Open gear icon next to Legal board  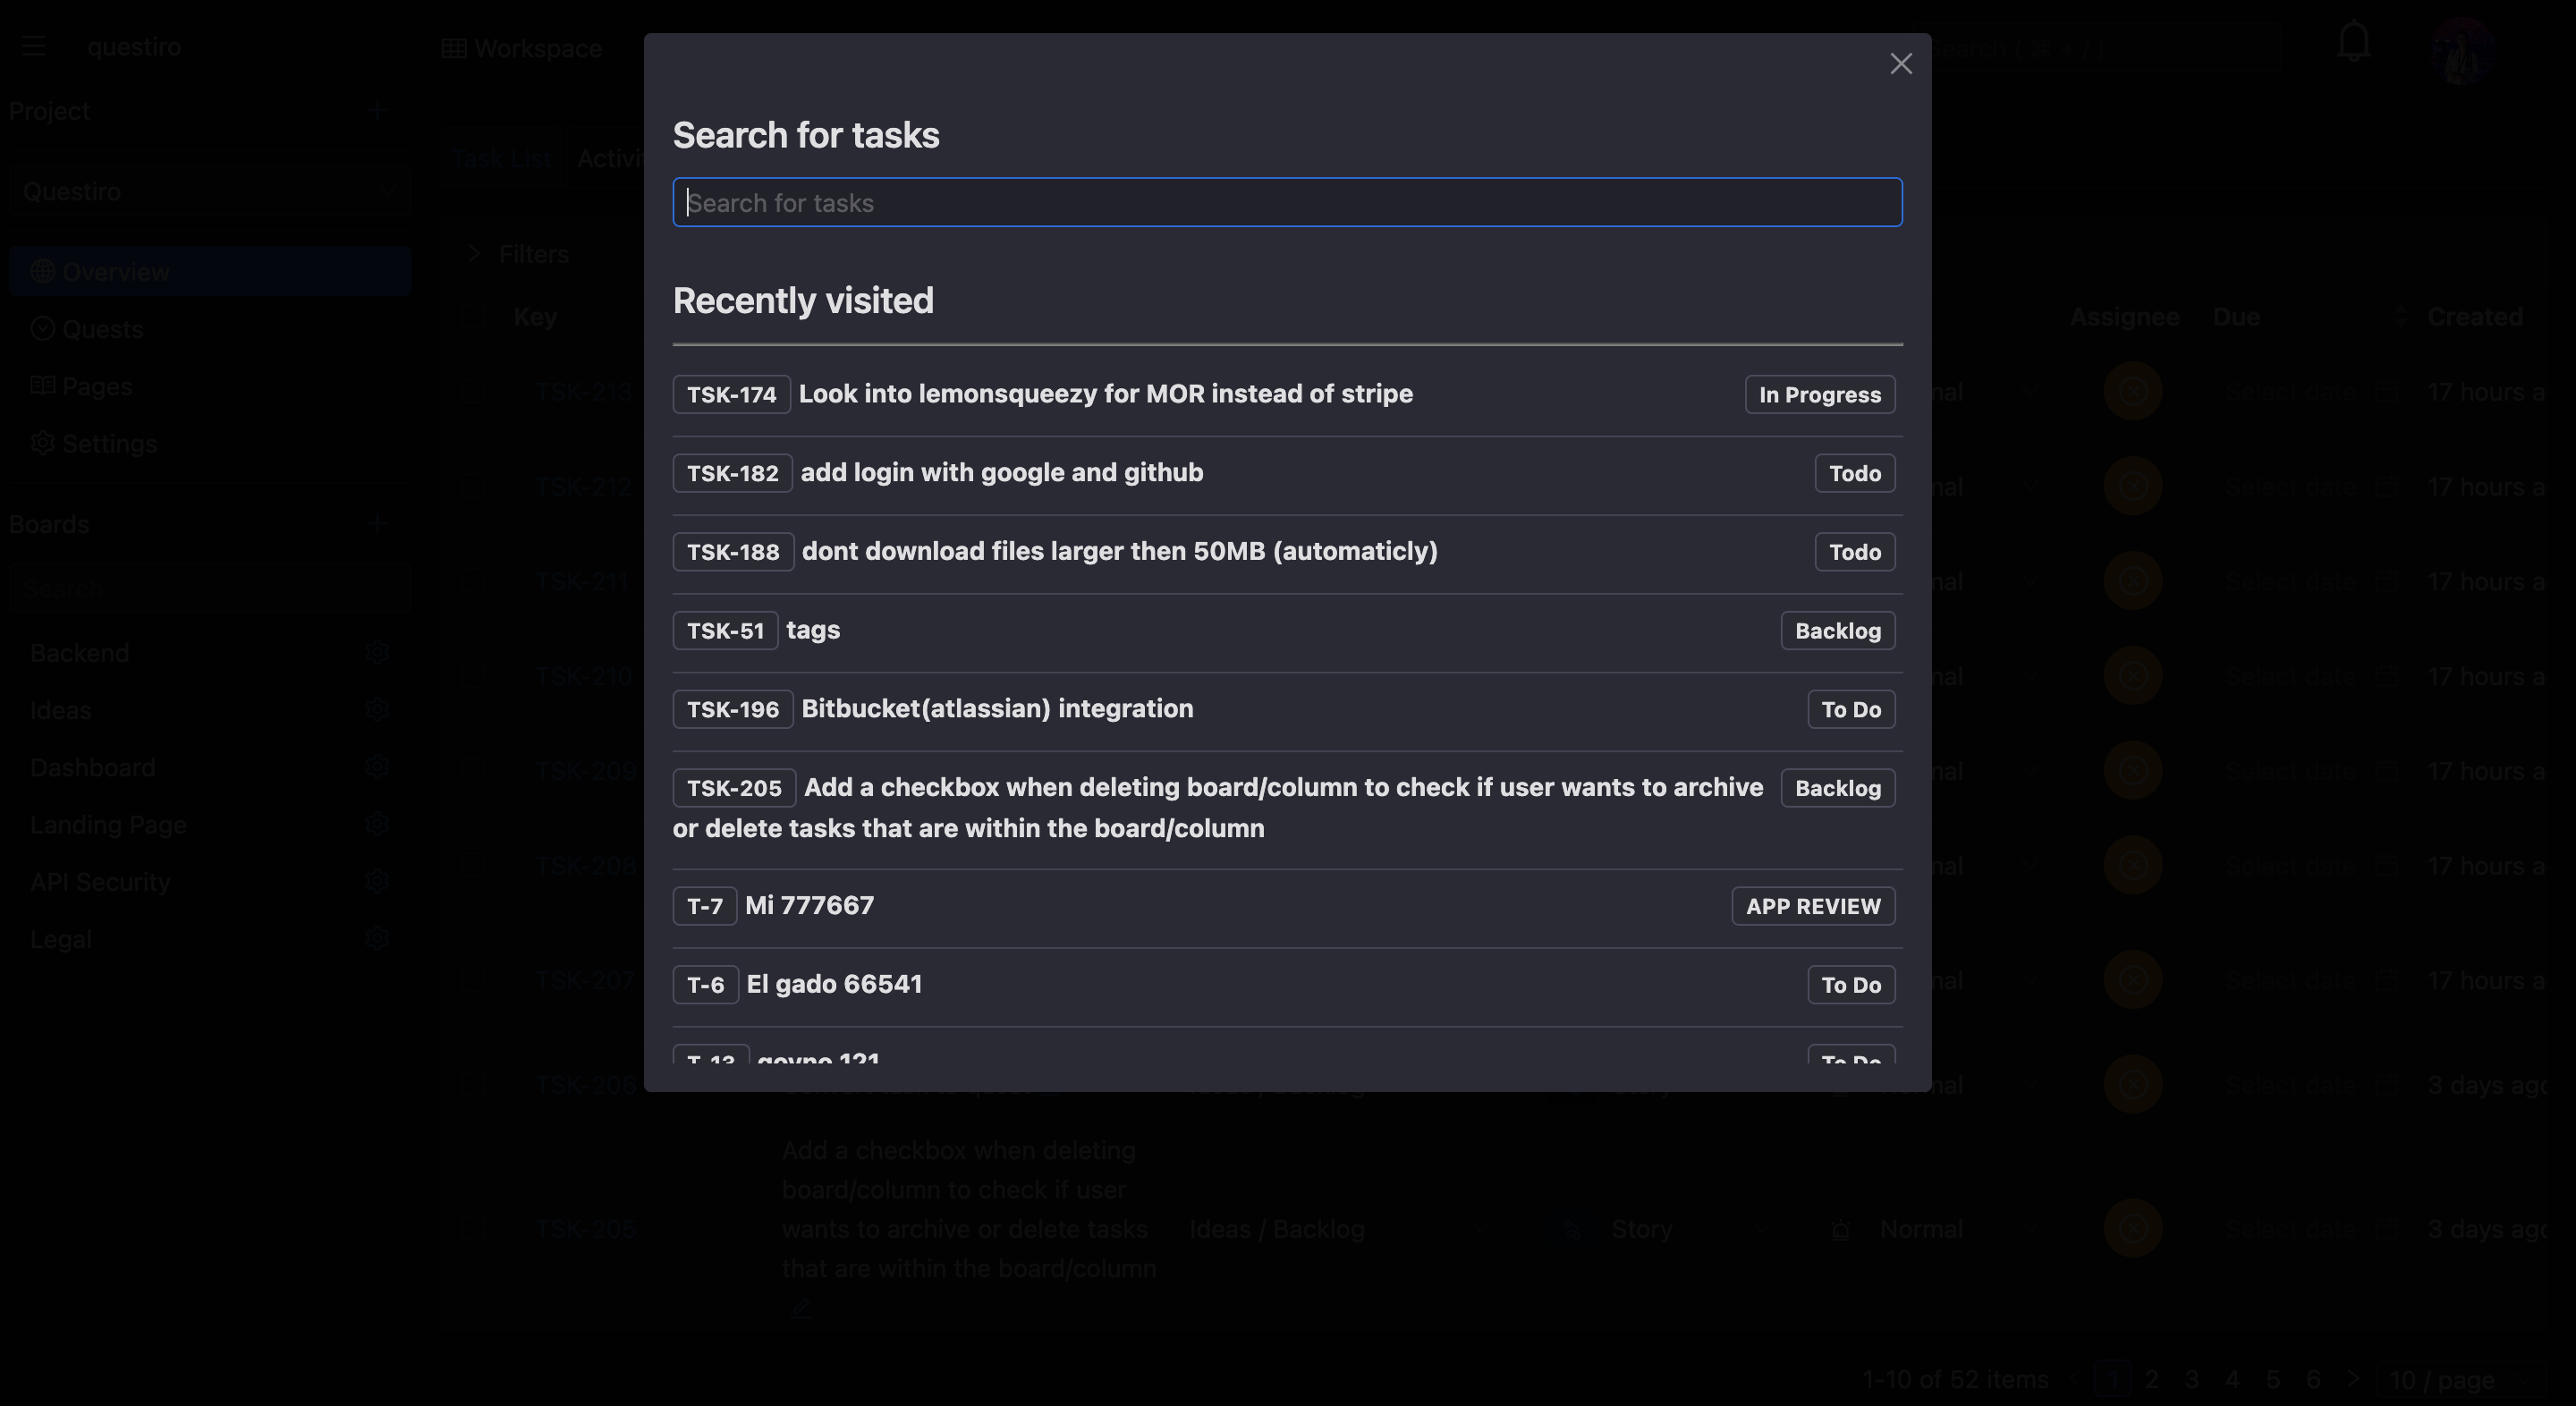click(x=377, y=939)
